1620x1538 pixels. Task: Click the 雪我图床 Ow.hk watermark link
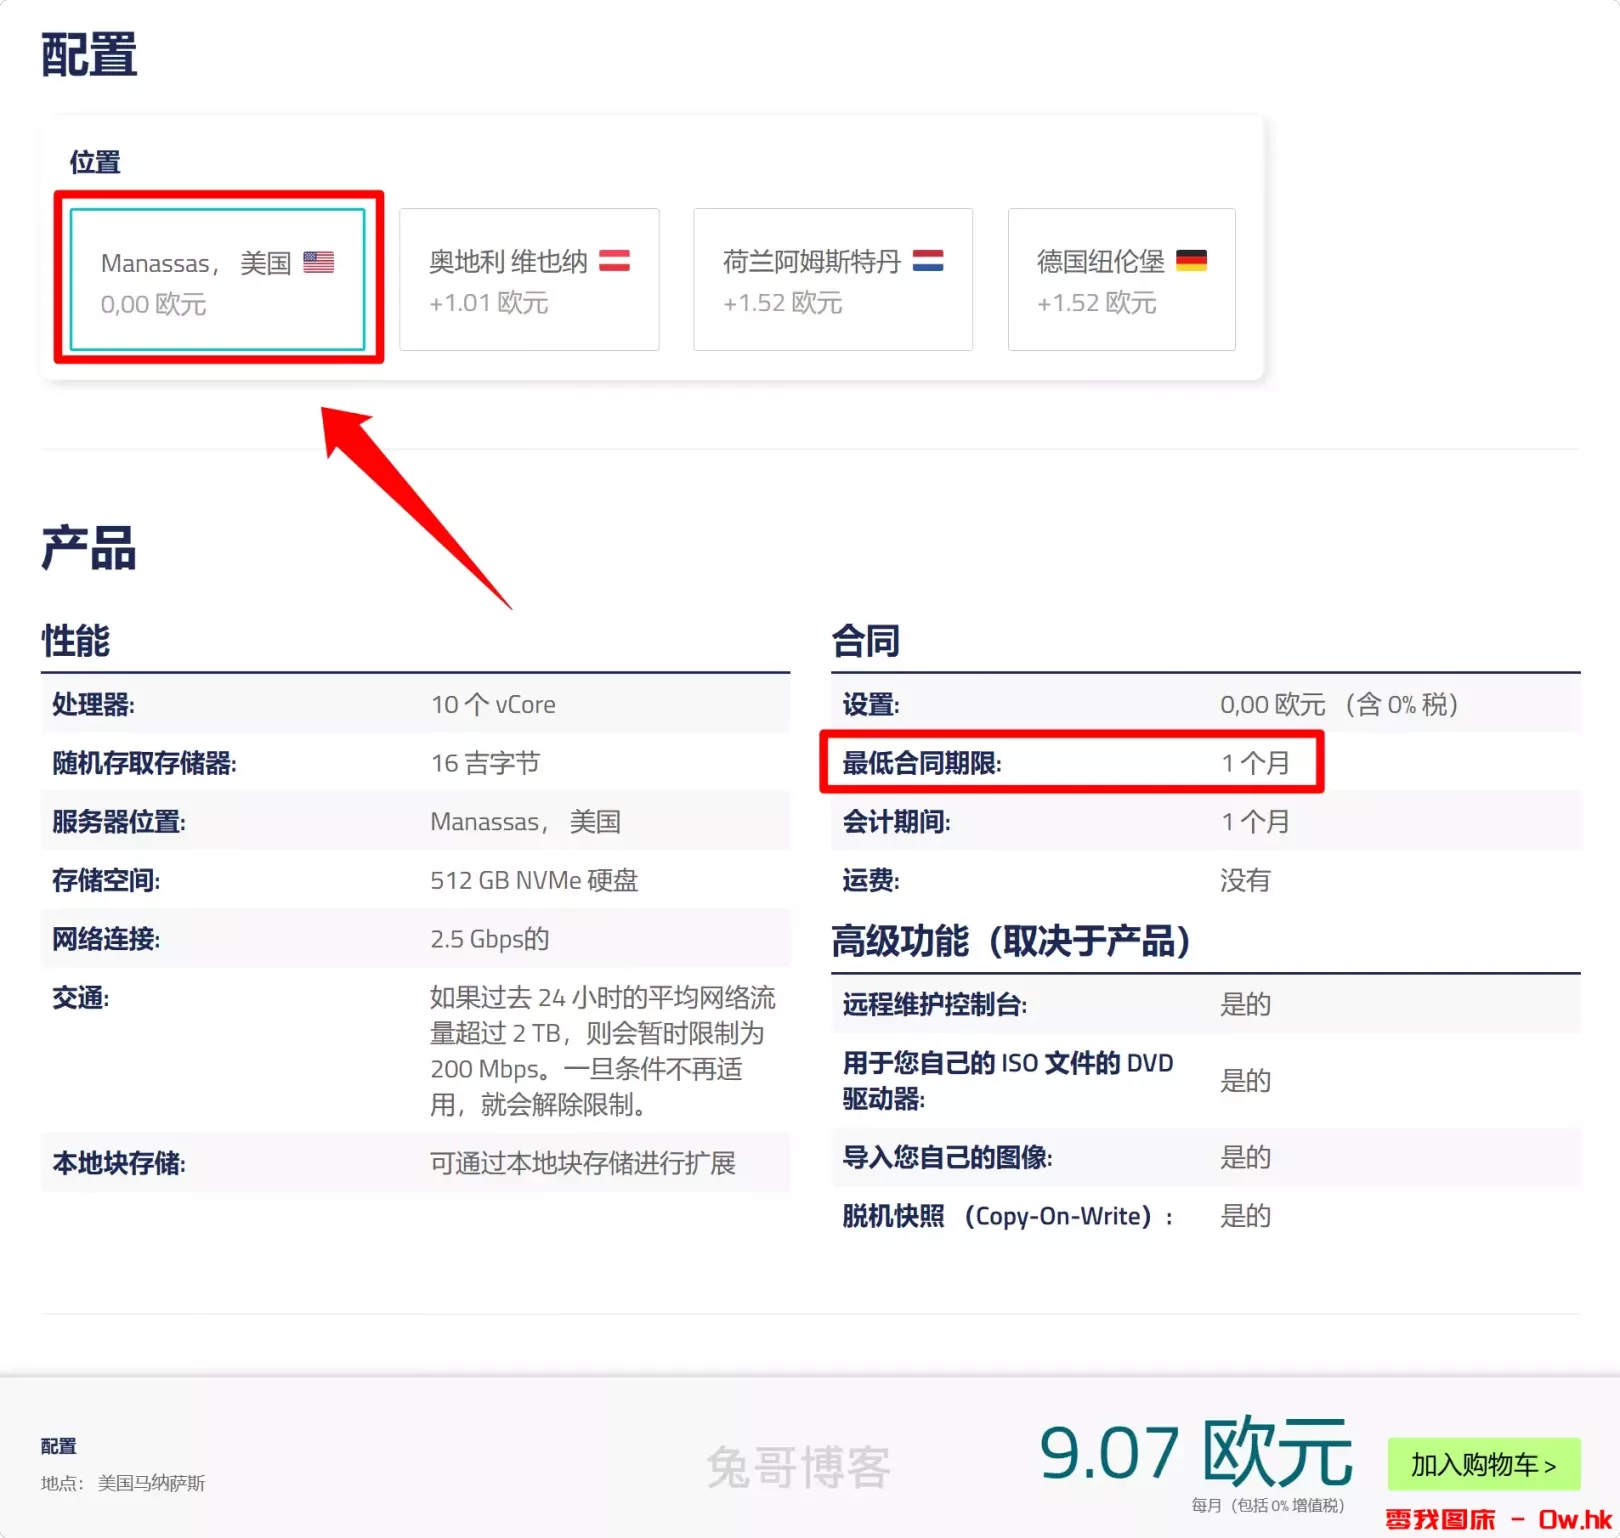pyautogui.click(x=1497, y=1520)
